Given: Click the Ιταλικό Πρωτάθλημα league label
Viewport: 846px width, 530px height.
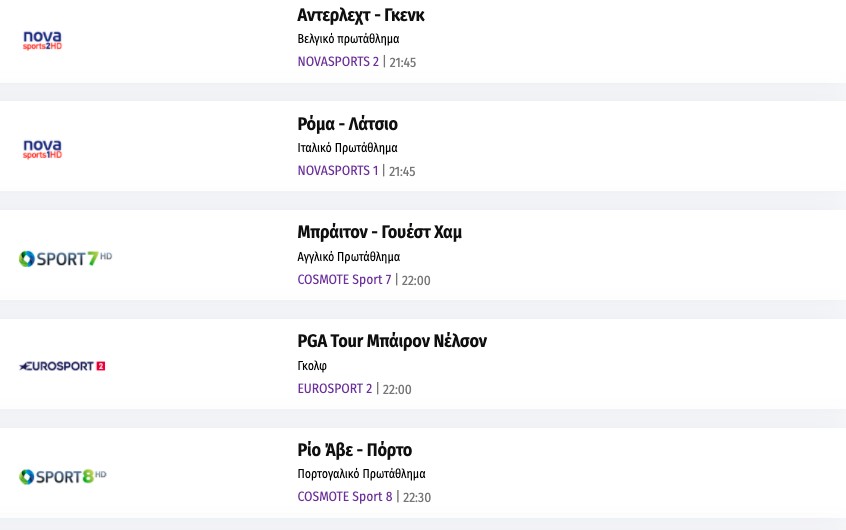Looking at the screenshot, I should (347, 148).
